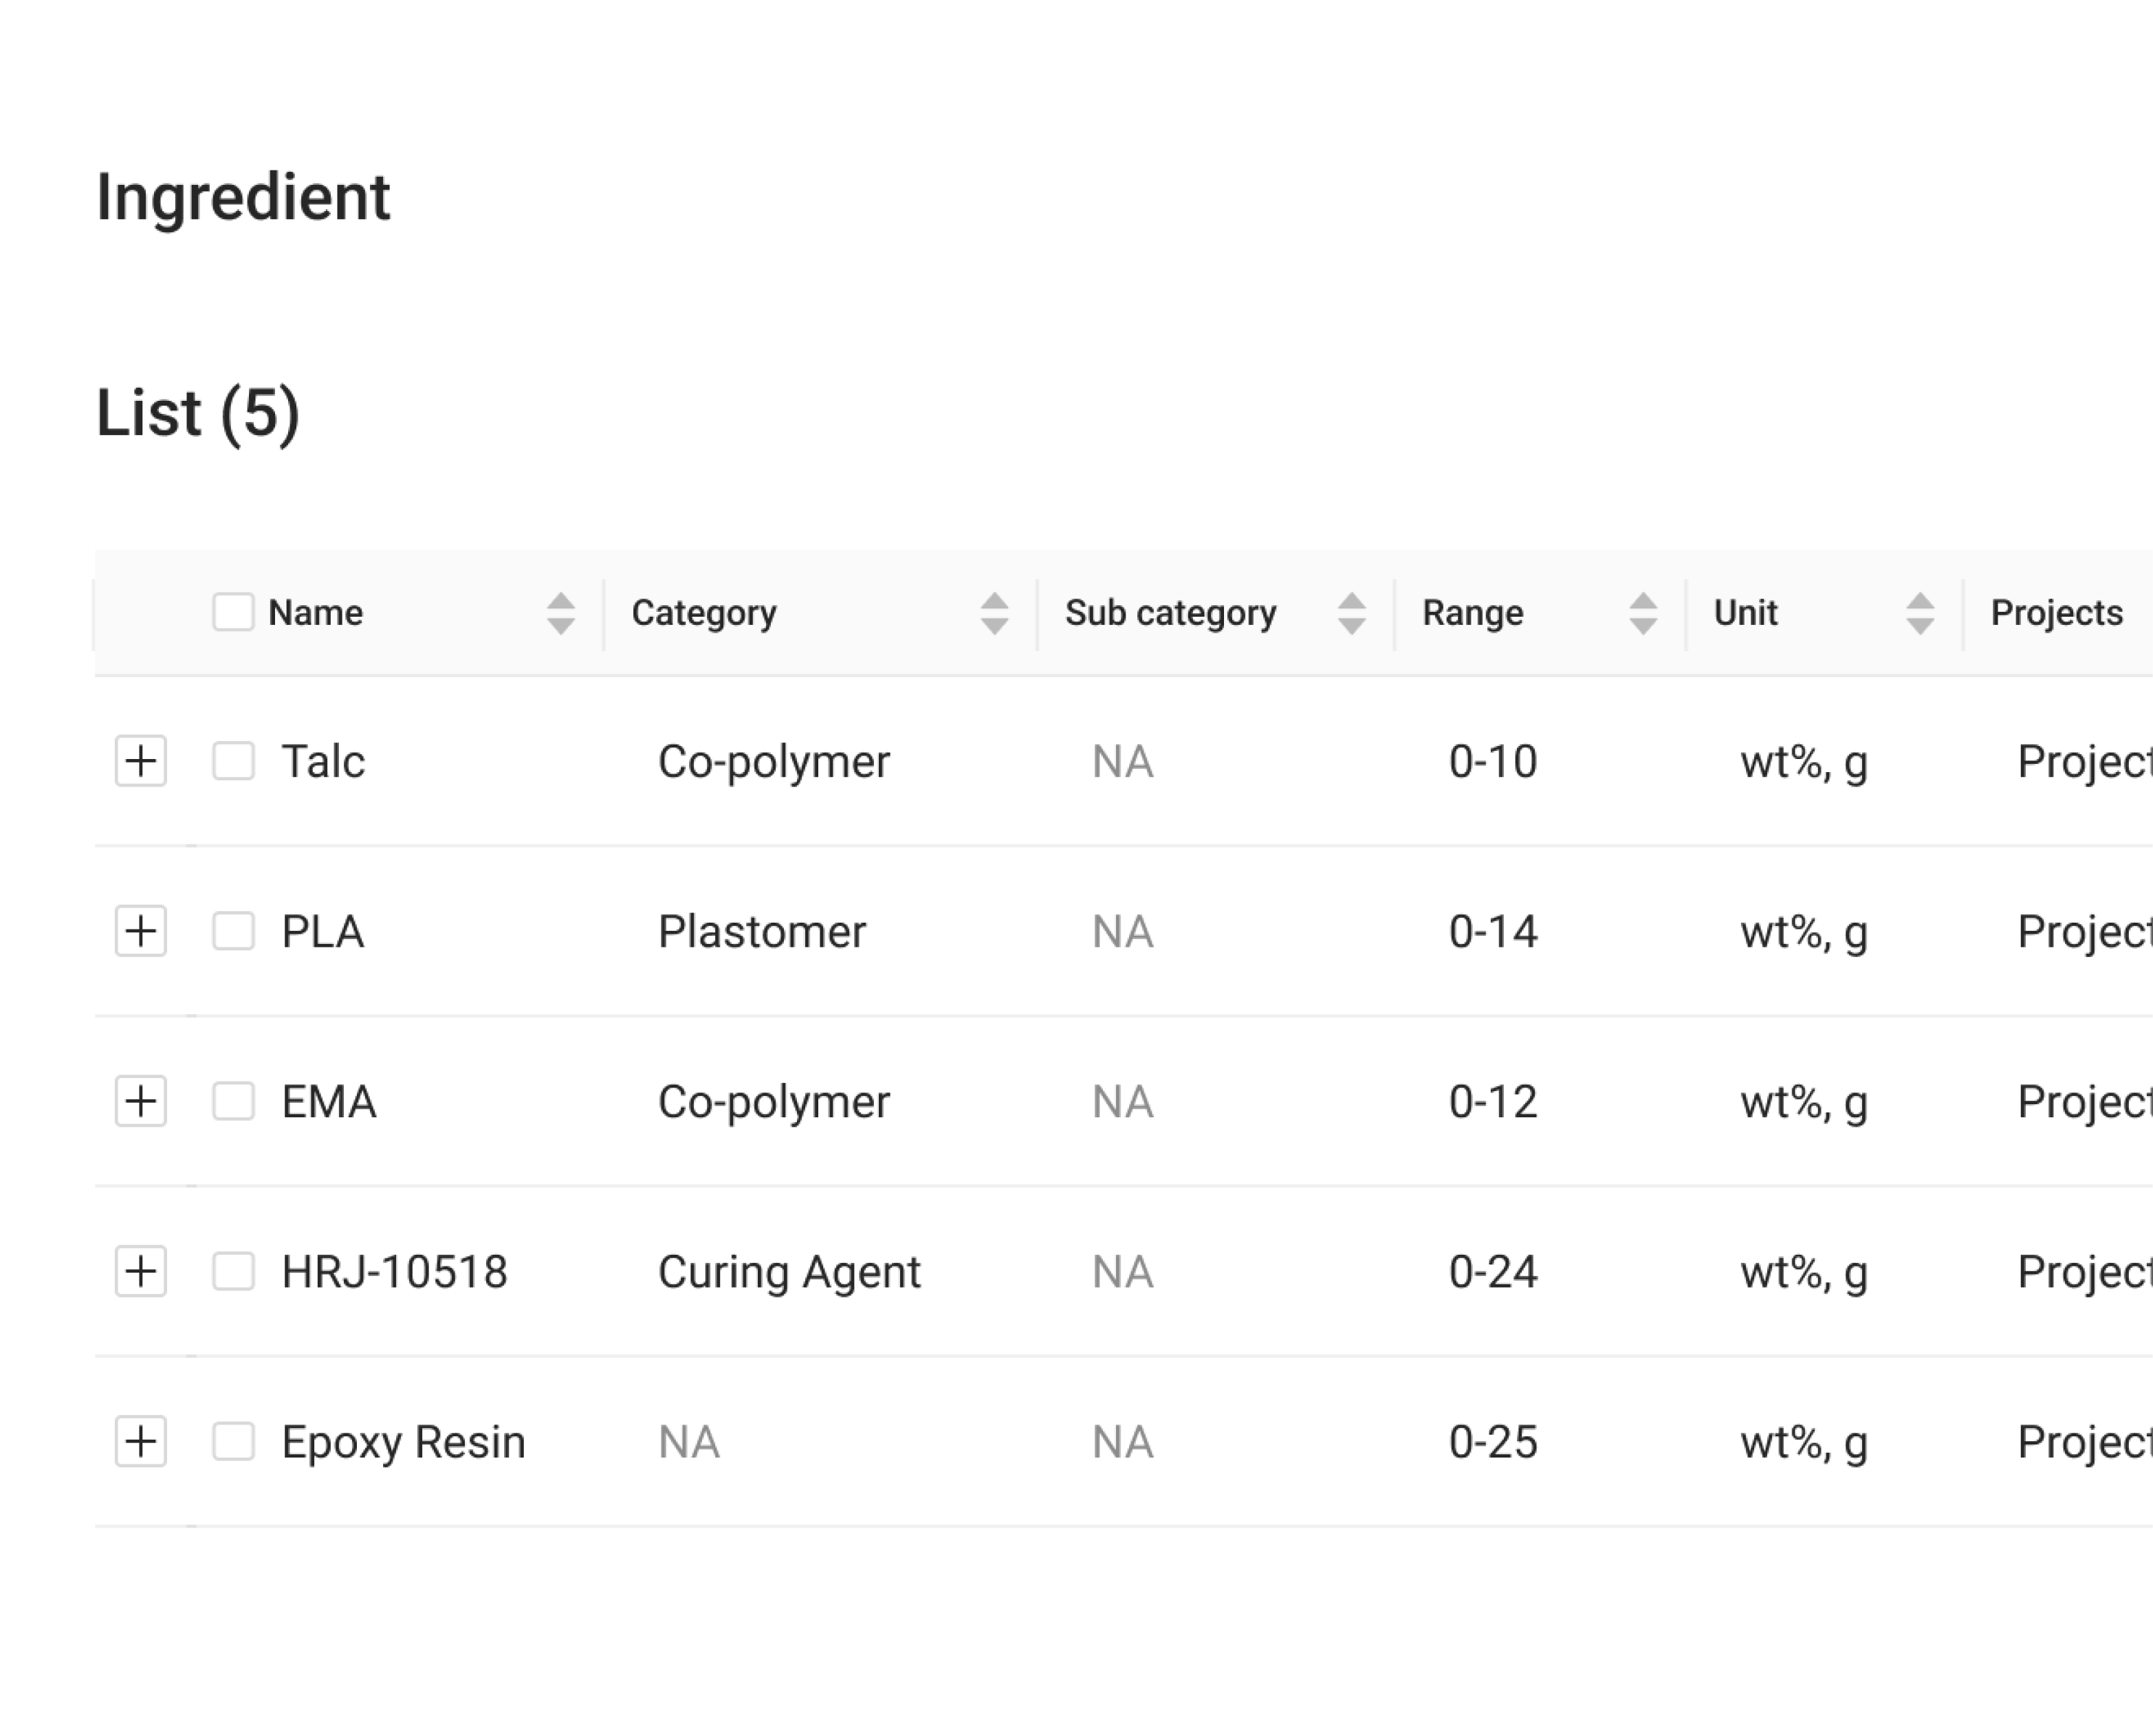The image size is (2153, 1736).
Task: Click the HRJ-10518 ingredient name
Action: pos(394,1272)
